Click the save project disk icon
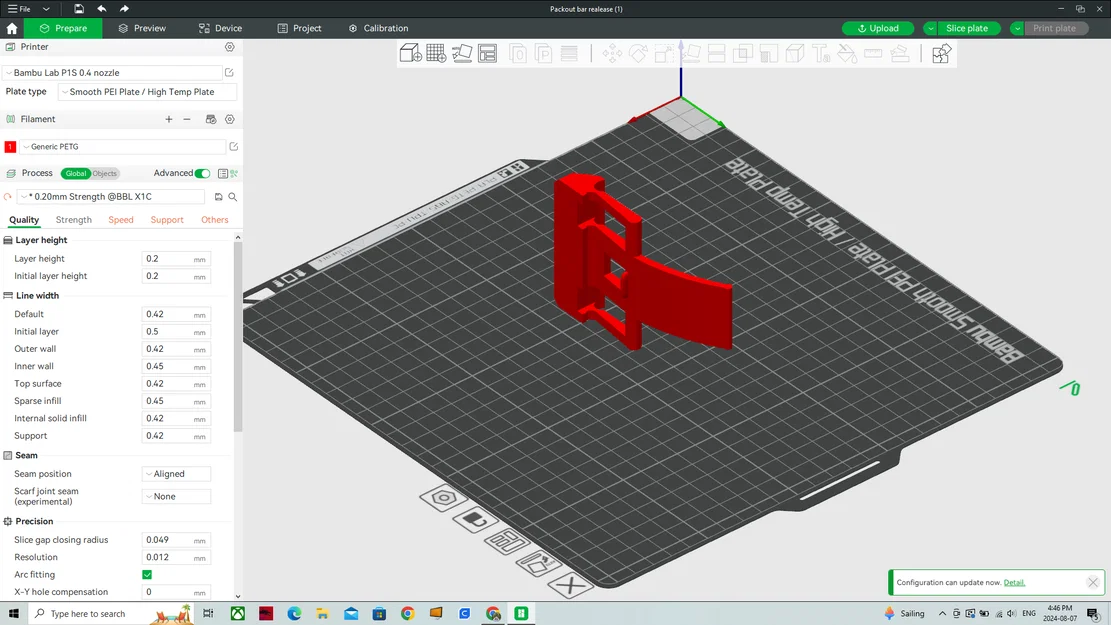This screenshot has height=625, width=1111. click(78, 9)
